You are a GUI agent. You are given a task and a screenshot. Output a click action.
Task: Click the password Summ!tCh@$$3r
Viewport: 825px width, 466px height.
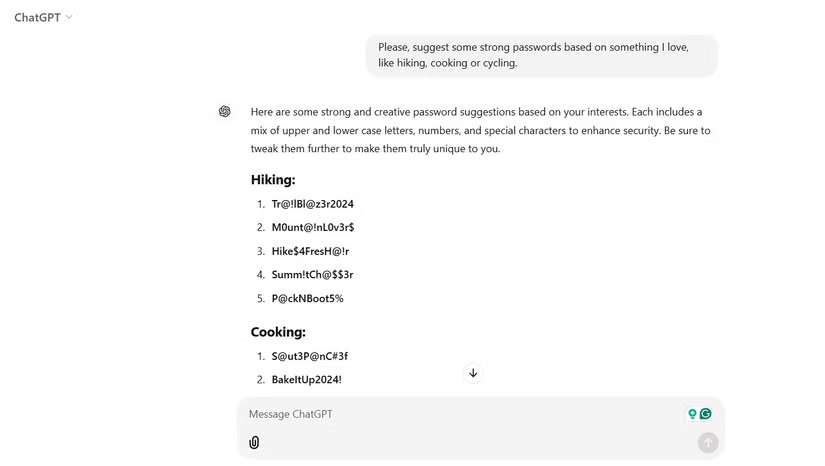click(312, 275)
